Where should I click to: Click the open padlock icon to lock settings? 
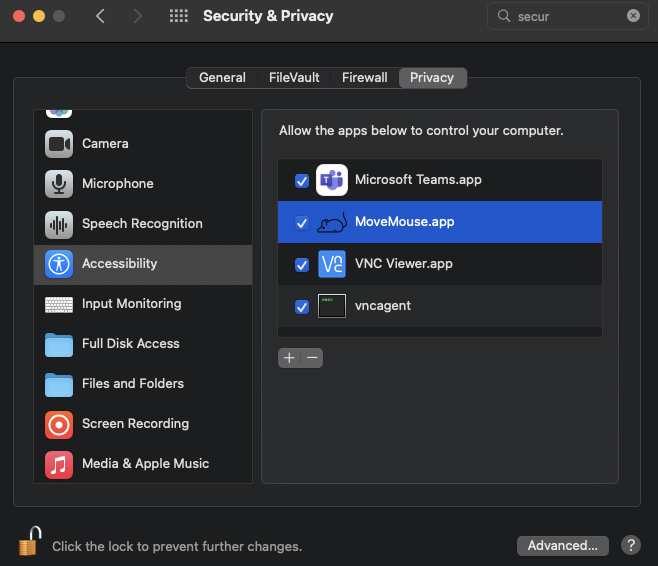point(30,541)
